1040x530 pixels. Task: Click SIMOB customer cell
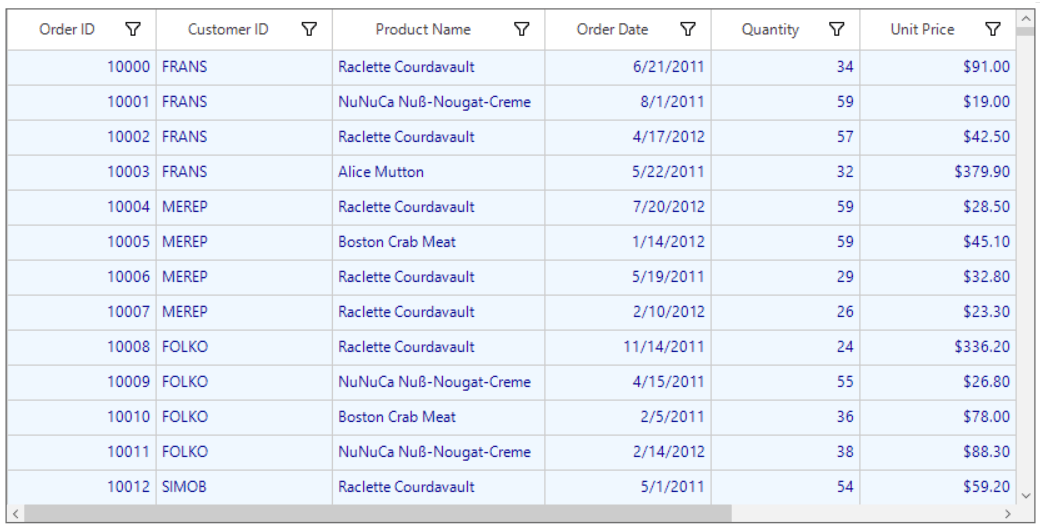[244, 487]
